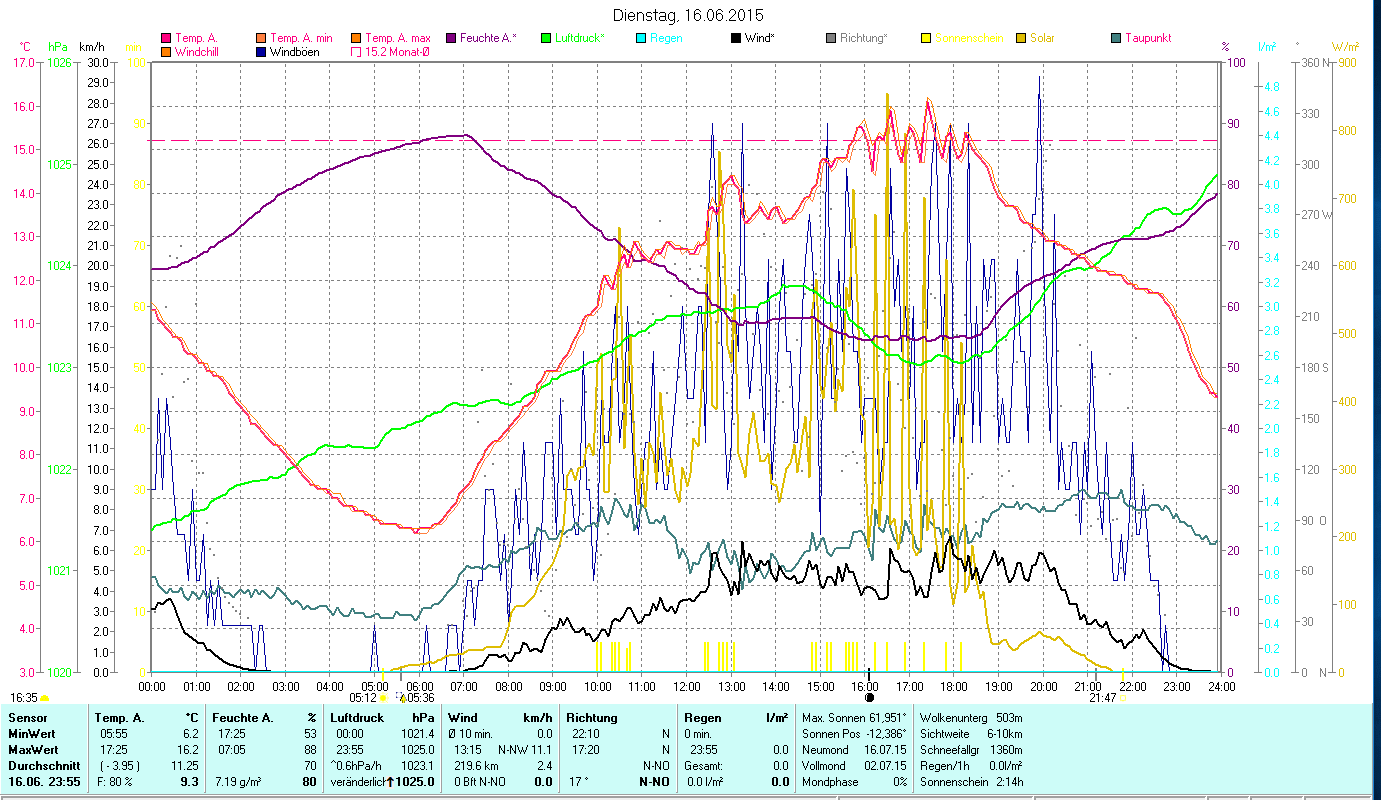This screenshot has height=800, width=1381.
Task: Click the °C axis unit label
Action: [25, 47]
